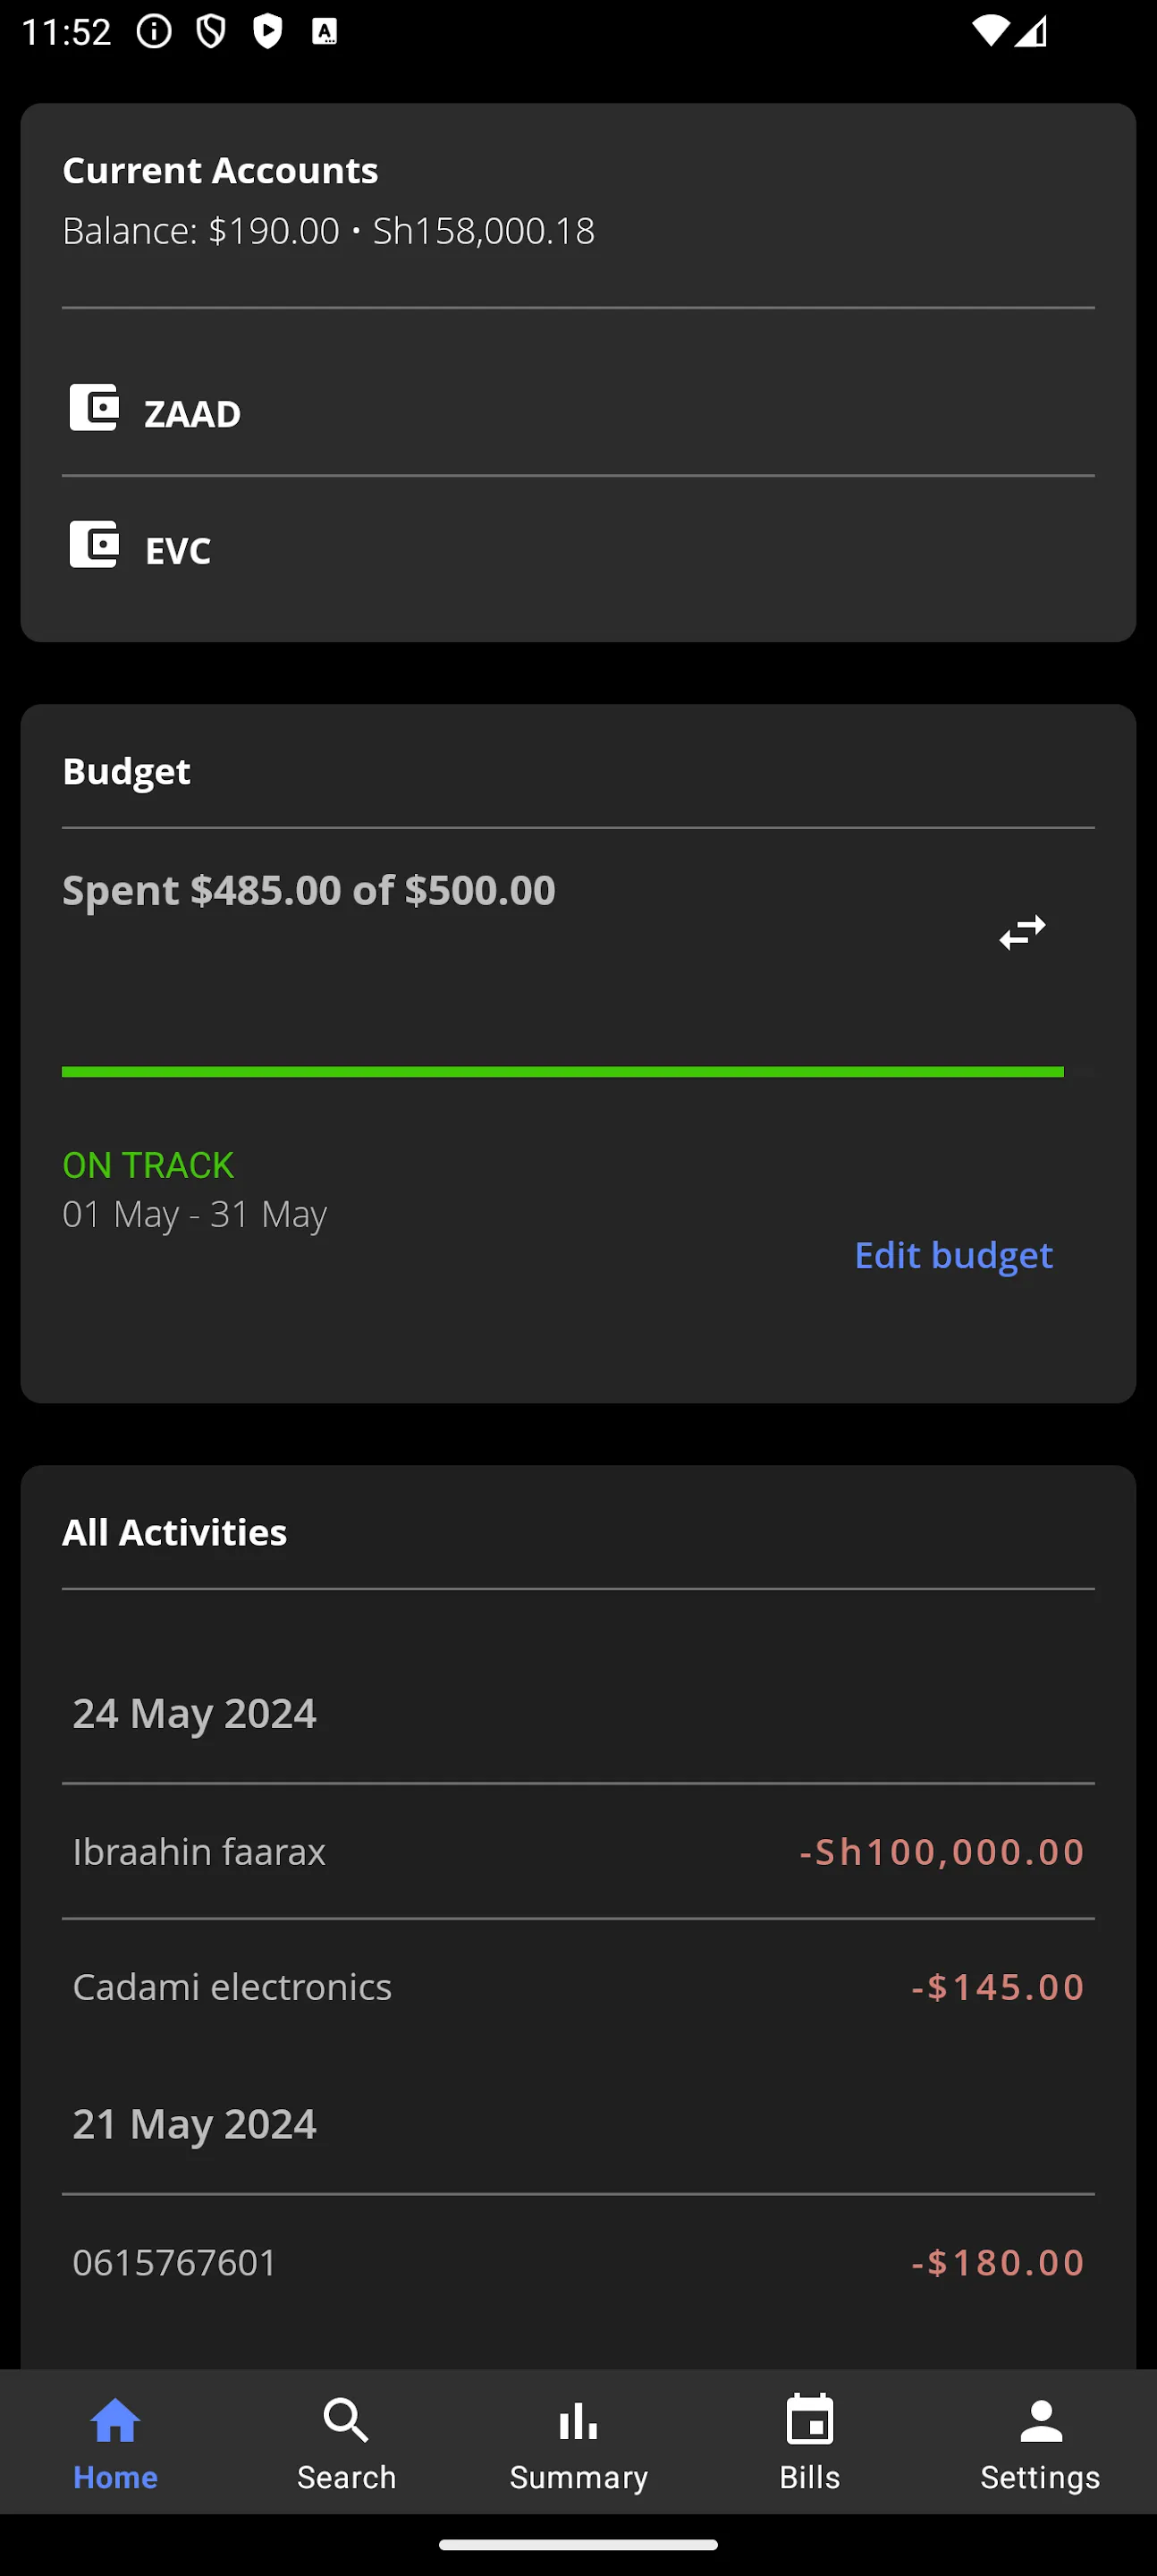Image resolution: width=1157 pixels, height=2576 pixels.
Task: Tap the green budget progress bar
Action: tap(562, 1072)
